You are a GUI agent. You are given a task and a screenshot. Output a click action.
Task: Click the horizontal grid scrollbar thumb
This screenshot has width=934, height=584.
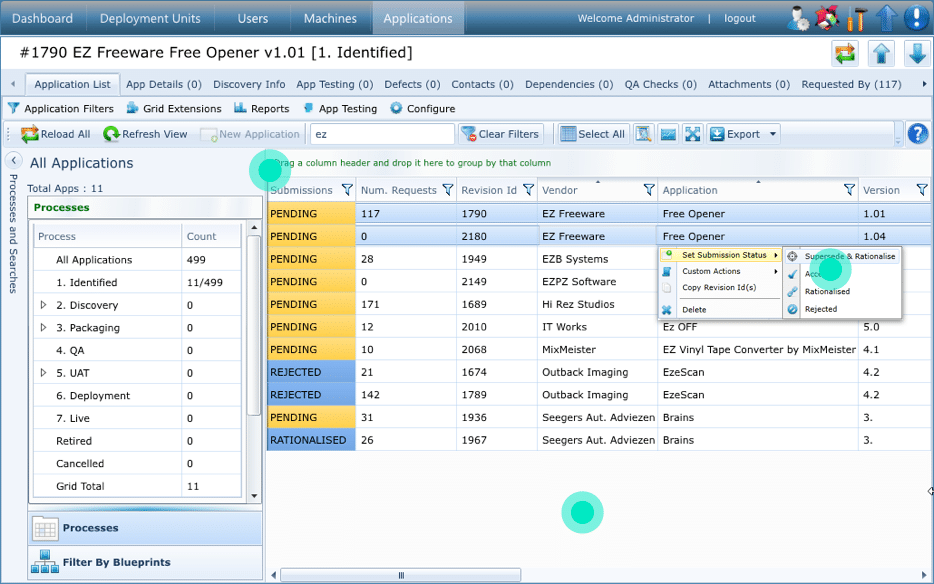400,575
